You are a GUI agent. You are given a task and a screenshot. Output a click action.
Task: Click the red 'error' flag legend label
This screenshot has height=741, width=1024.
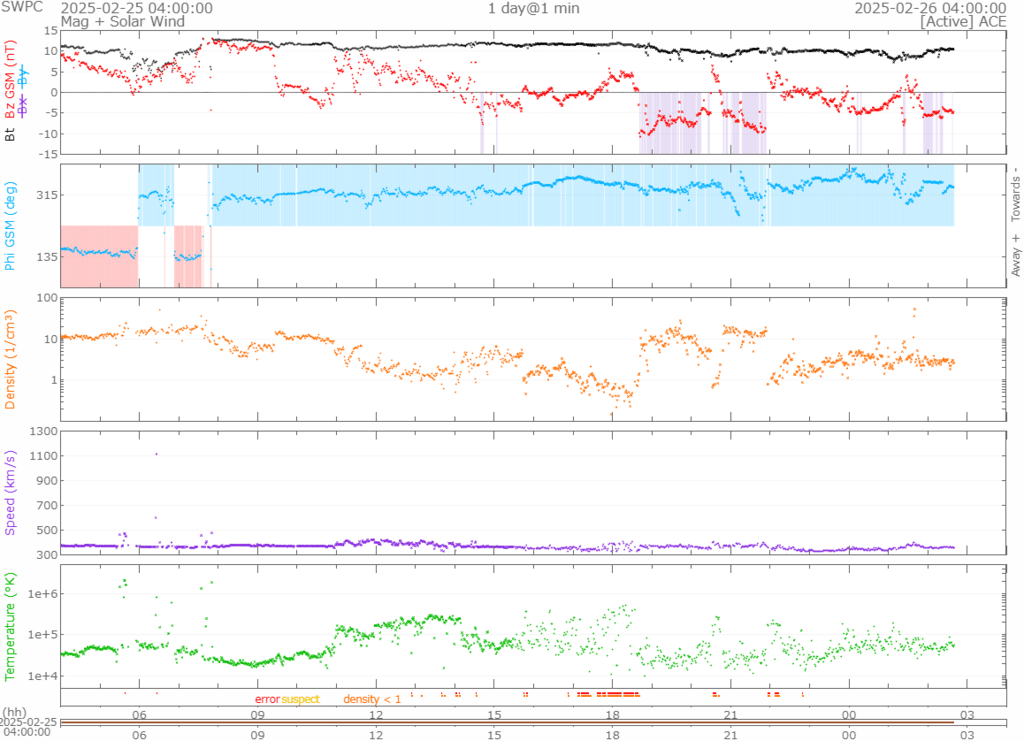coord(267,698)
